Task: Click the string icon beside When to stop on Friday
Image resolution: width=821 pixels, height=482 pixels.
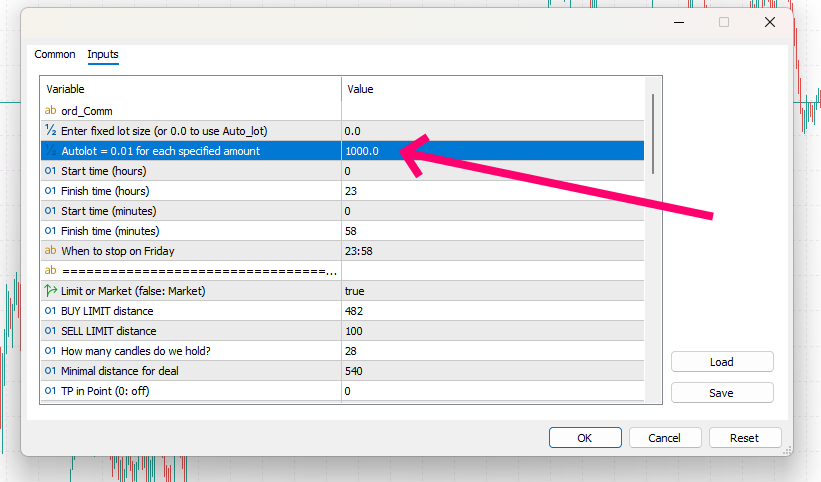Action: [x=50, y=251]
